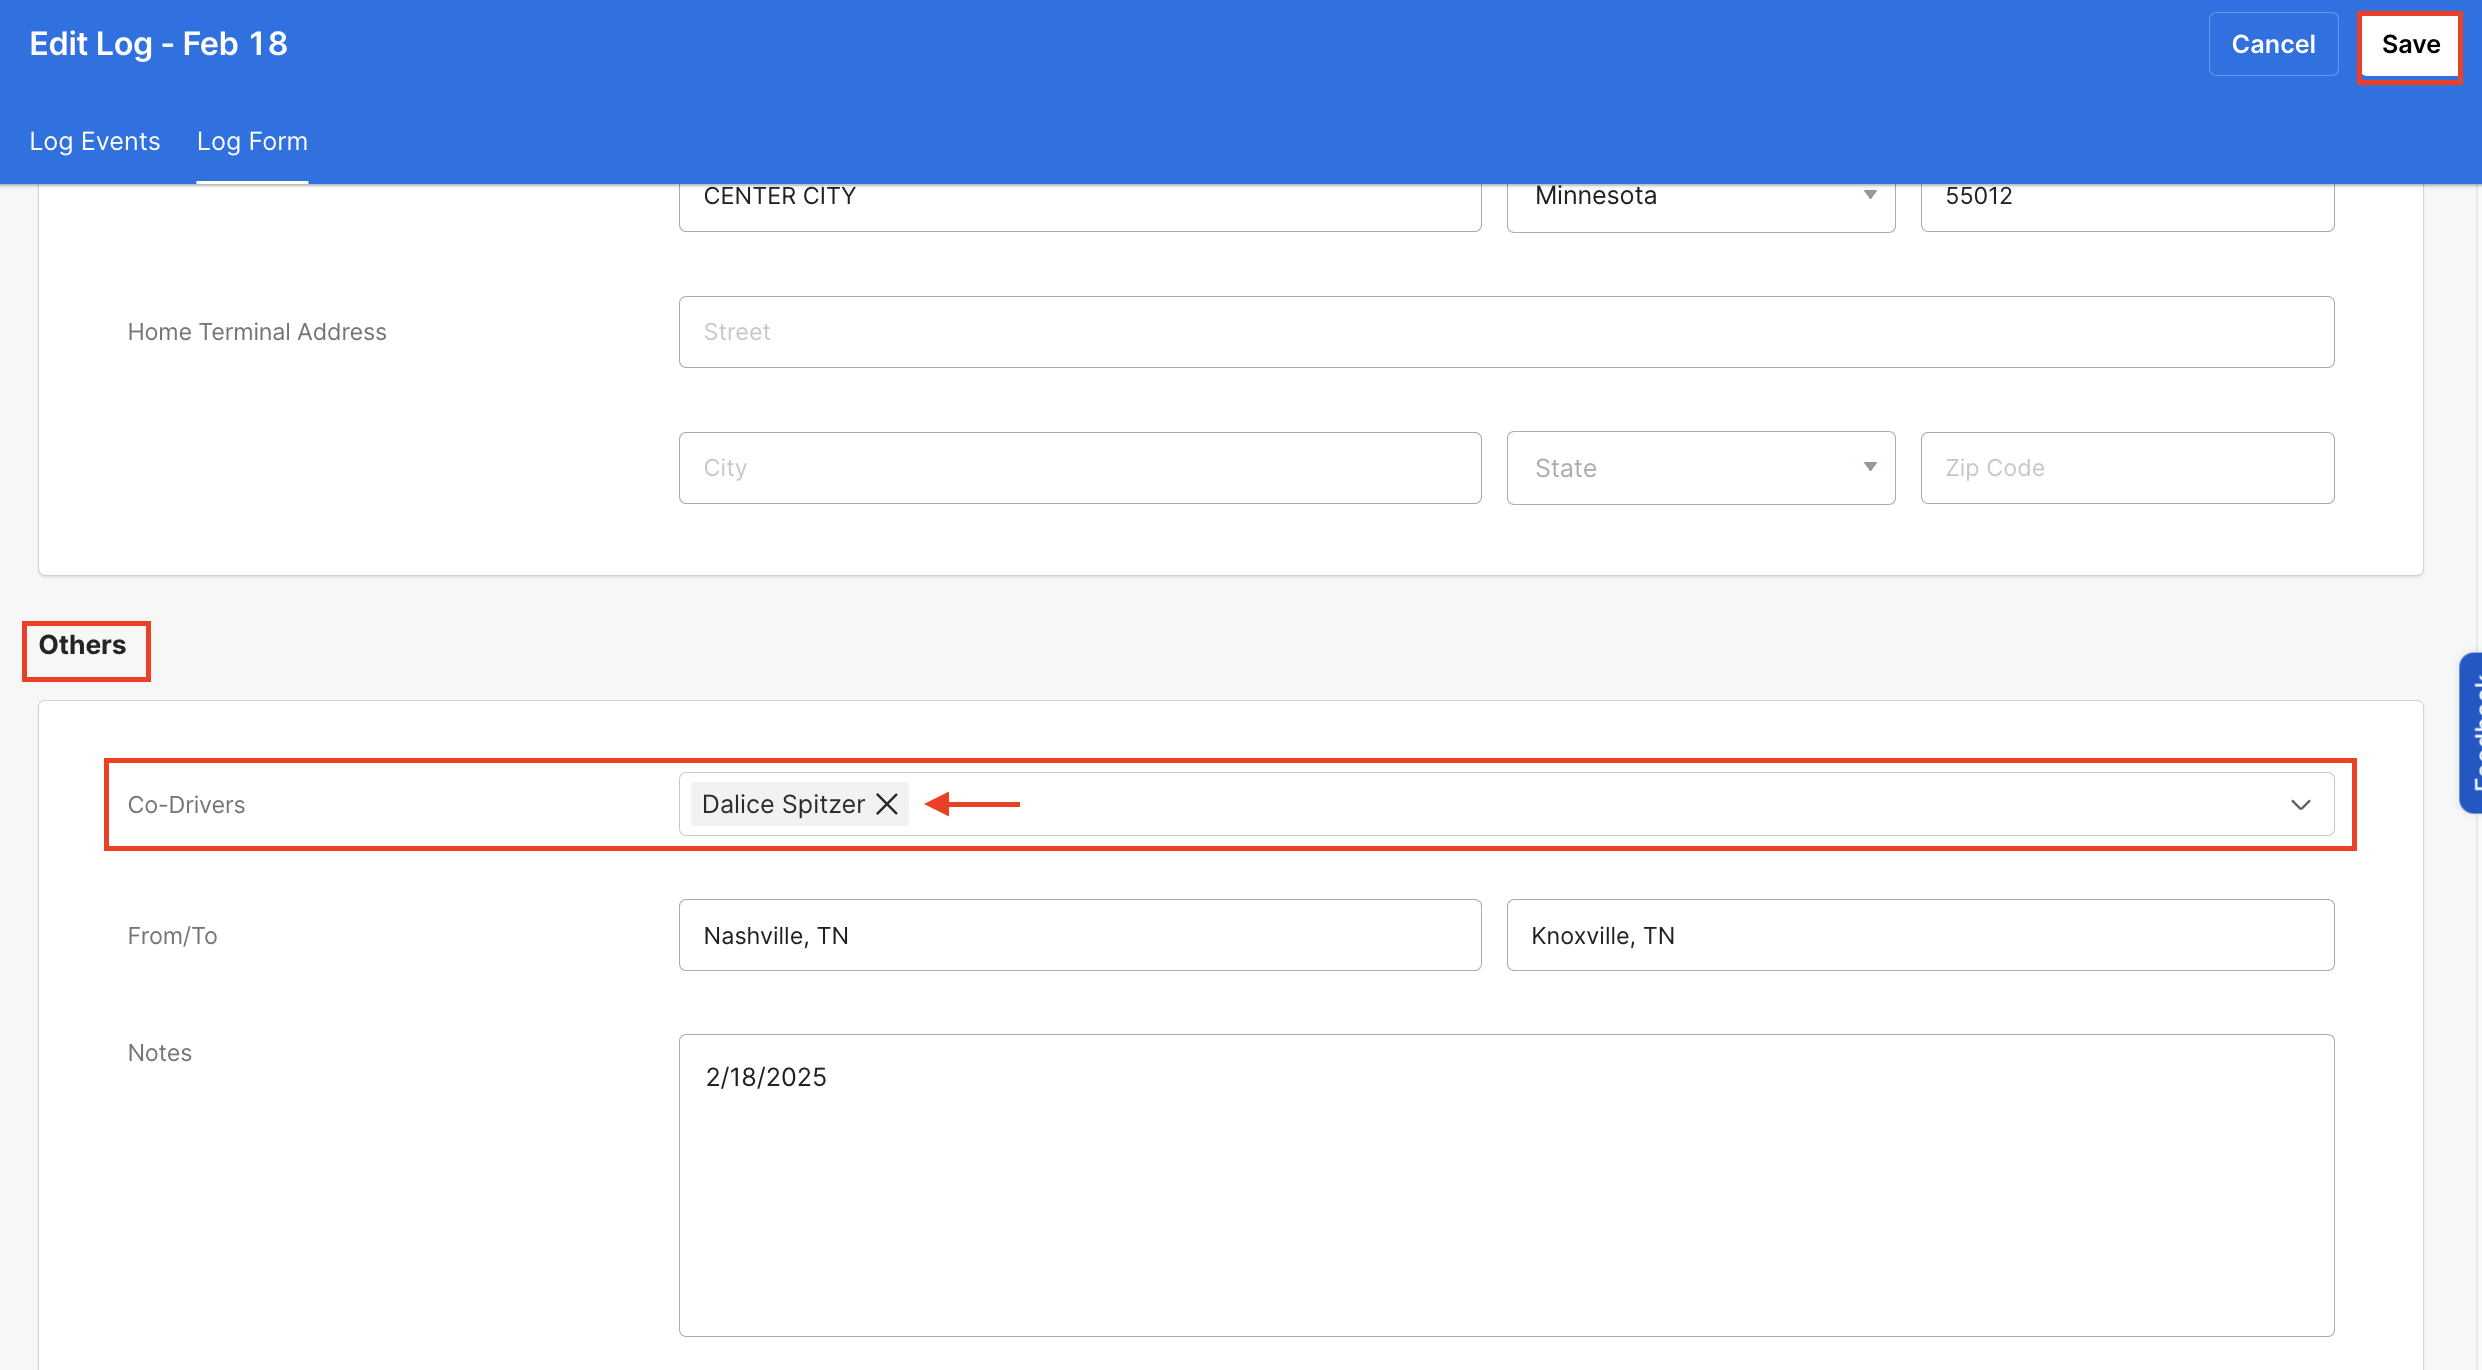Click the Edit Log - Feb 18 title
The height and width of the screenshot is (1370, 2482).
point(158,44)
